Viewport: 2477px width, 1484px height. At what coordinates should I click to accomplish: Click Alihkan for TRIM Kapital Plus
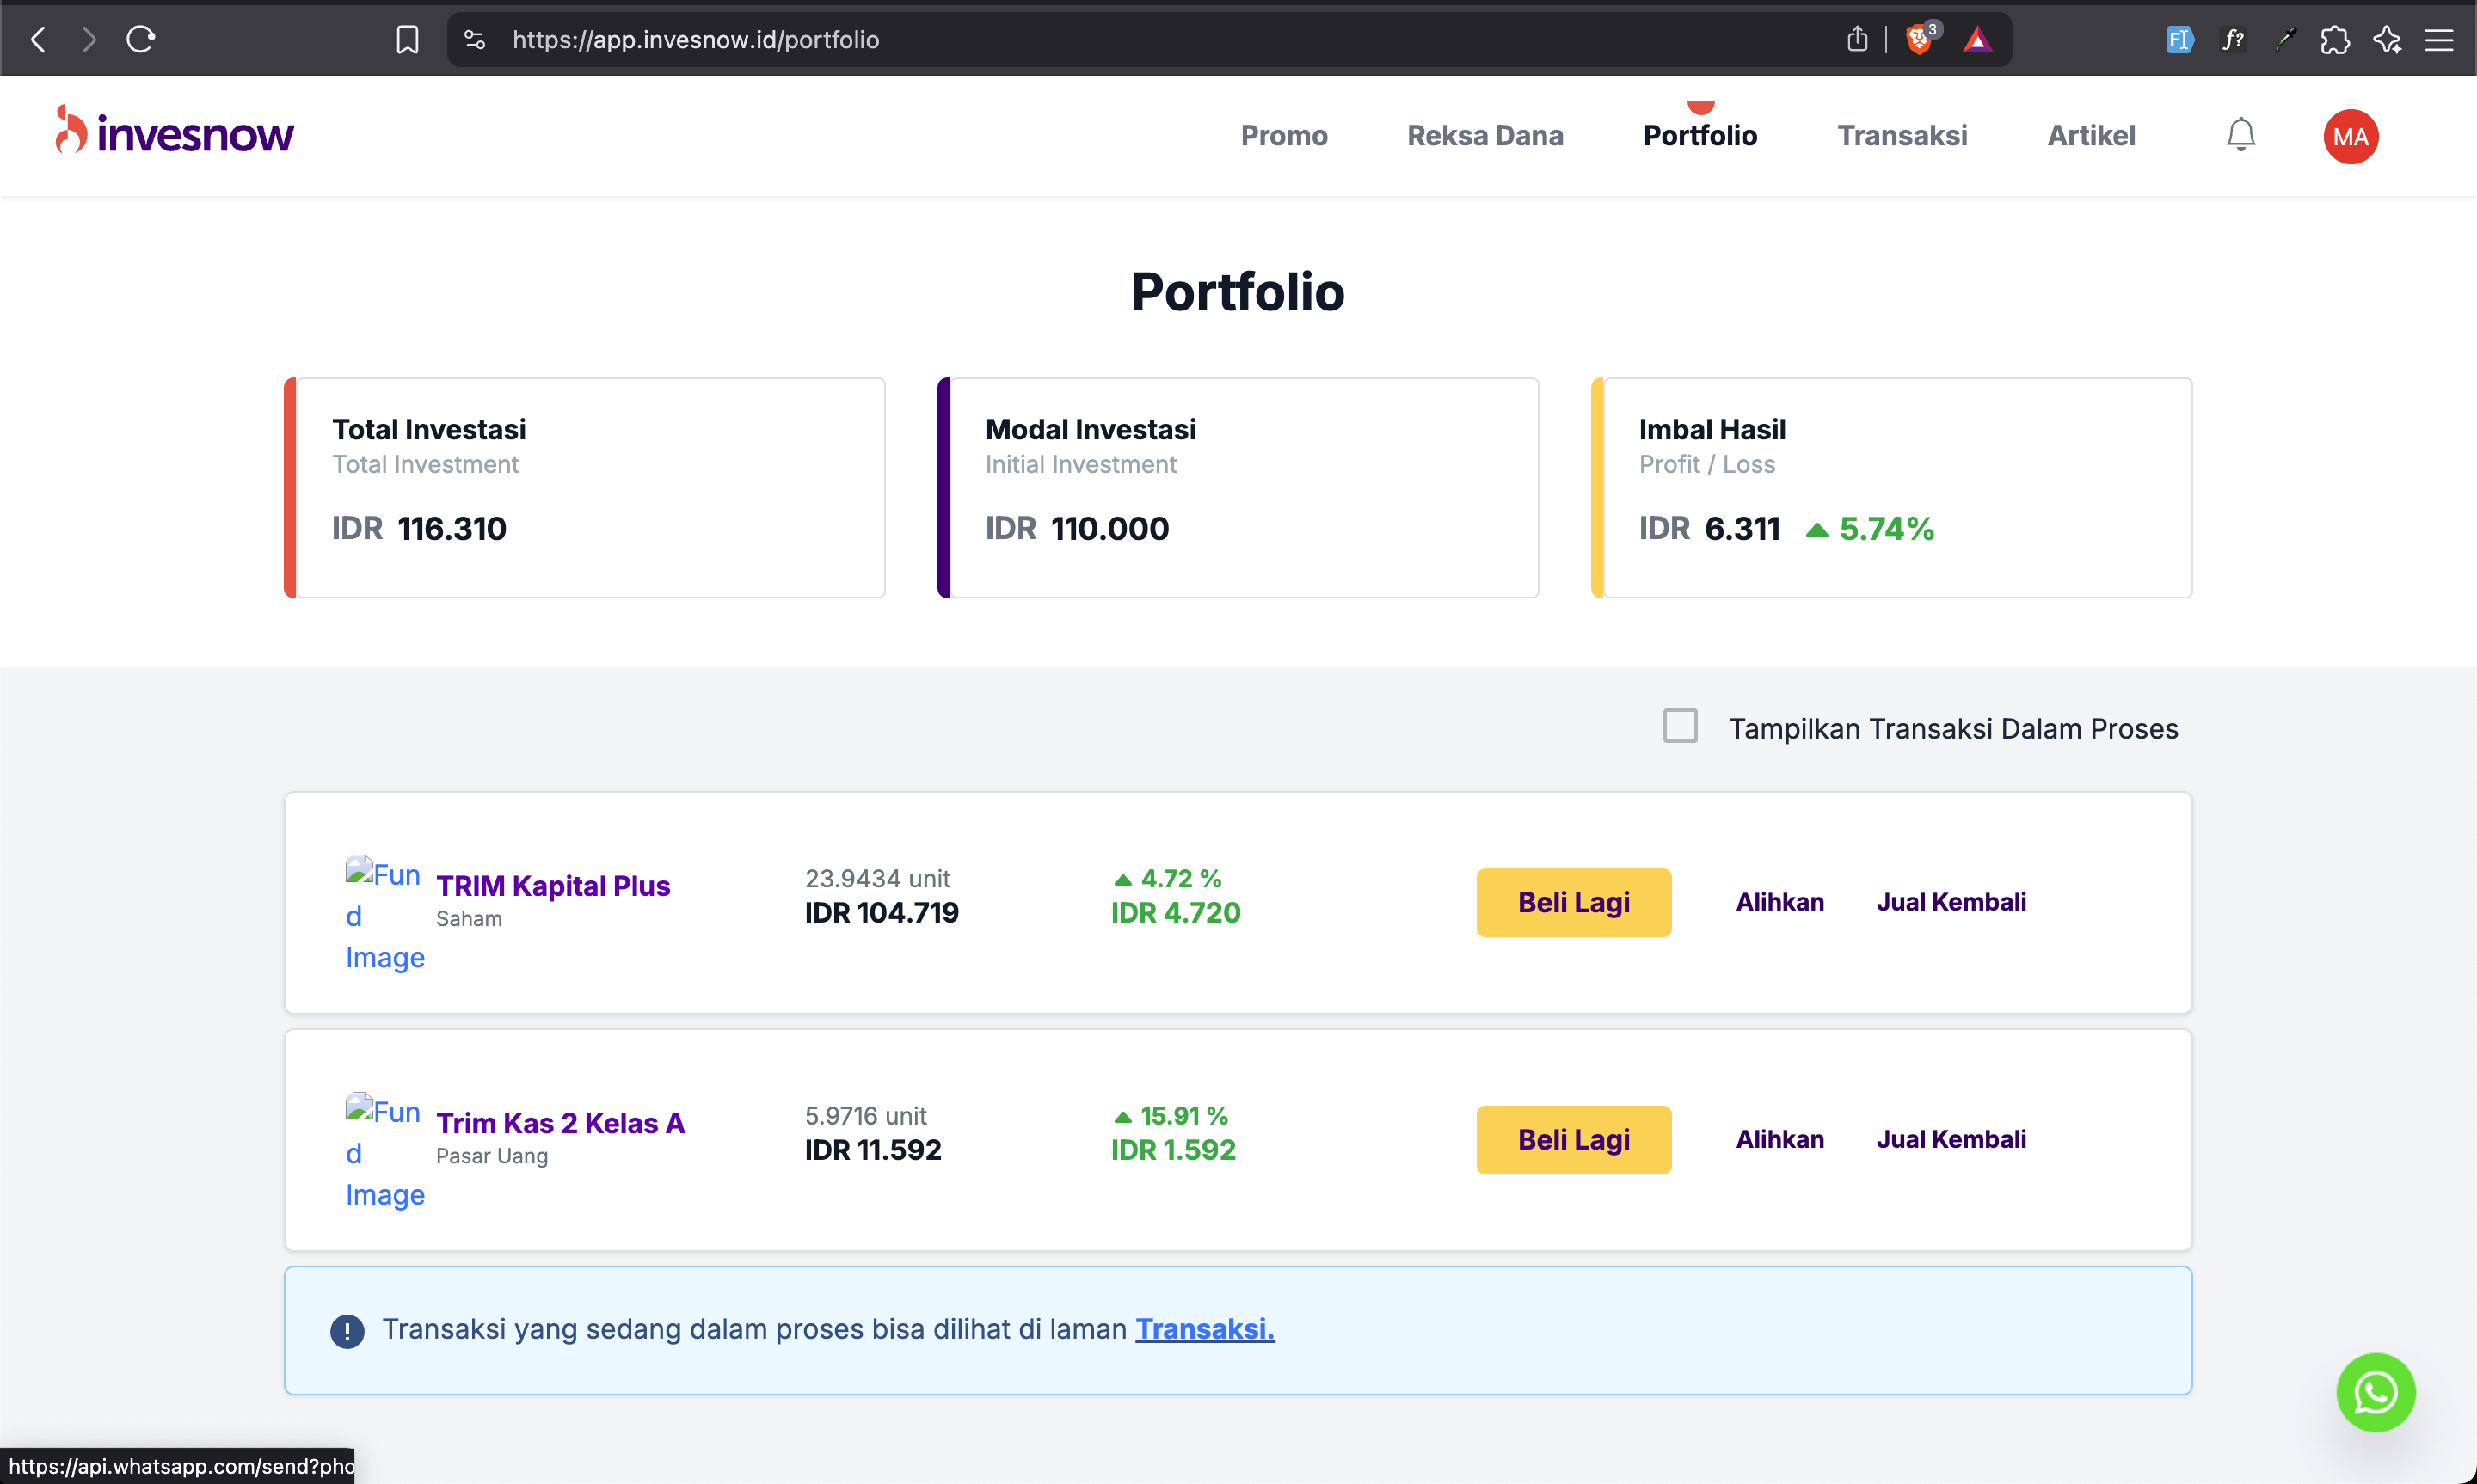[x=1780, y=902]
